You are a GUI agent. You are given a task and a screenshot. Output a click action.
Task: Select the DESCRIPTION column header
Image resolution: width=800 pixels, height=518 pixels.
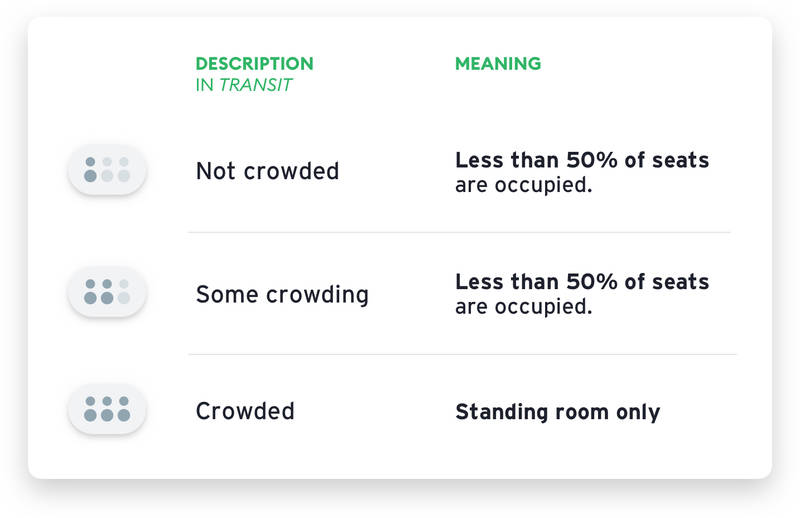[255, 64]
